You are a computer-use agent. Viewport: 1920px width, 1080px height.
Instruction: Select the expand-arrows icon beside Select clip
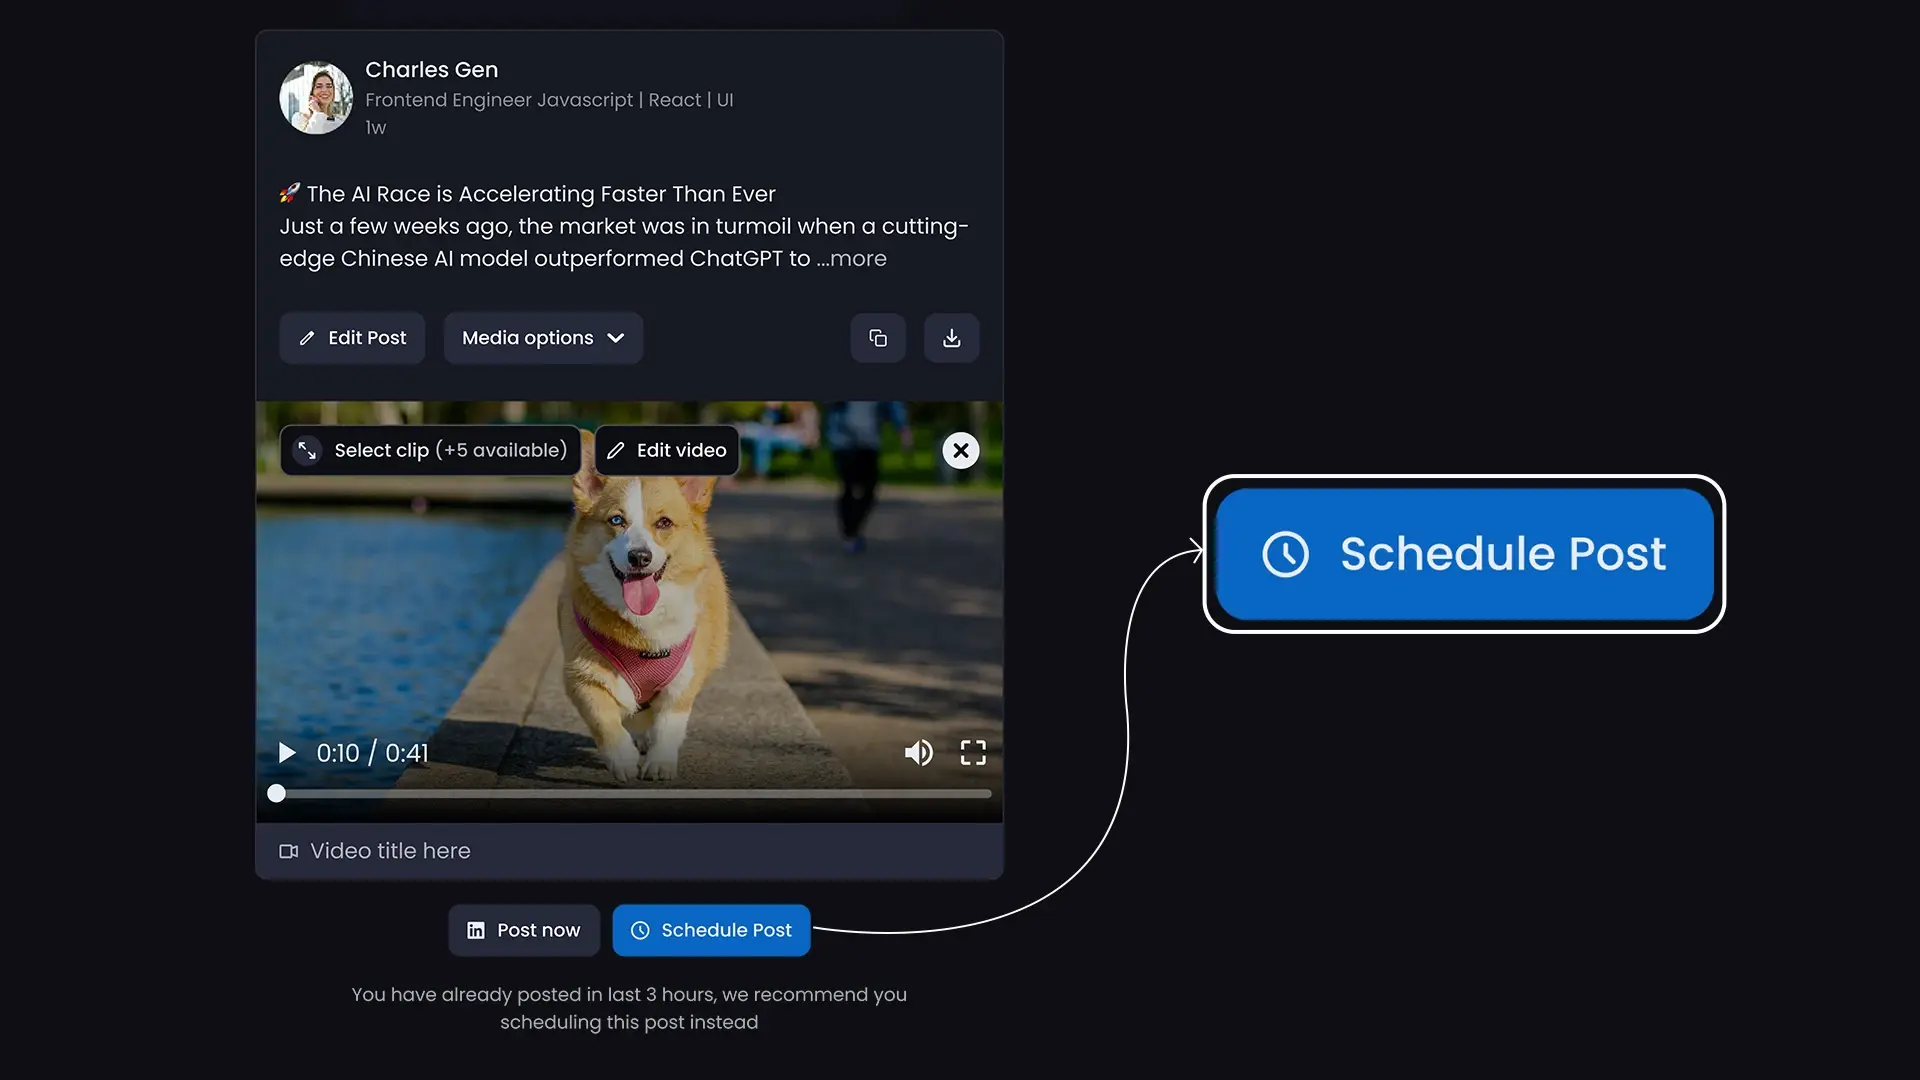click(306, 450)
